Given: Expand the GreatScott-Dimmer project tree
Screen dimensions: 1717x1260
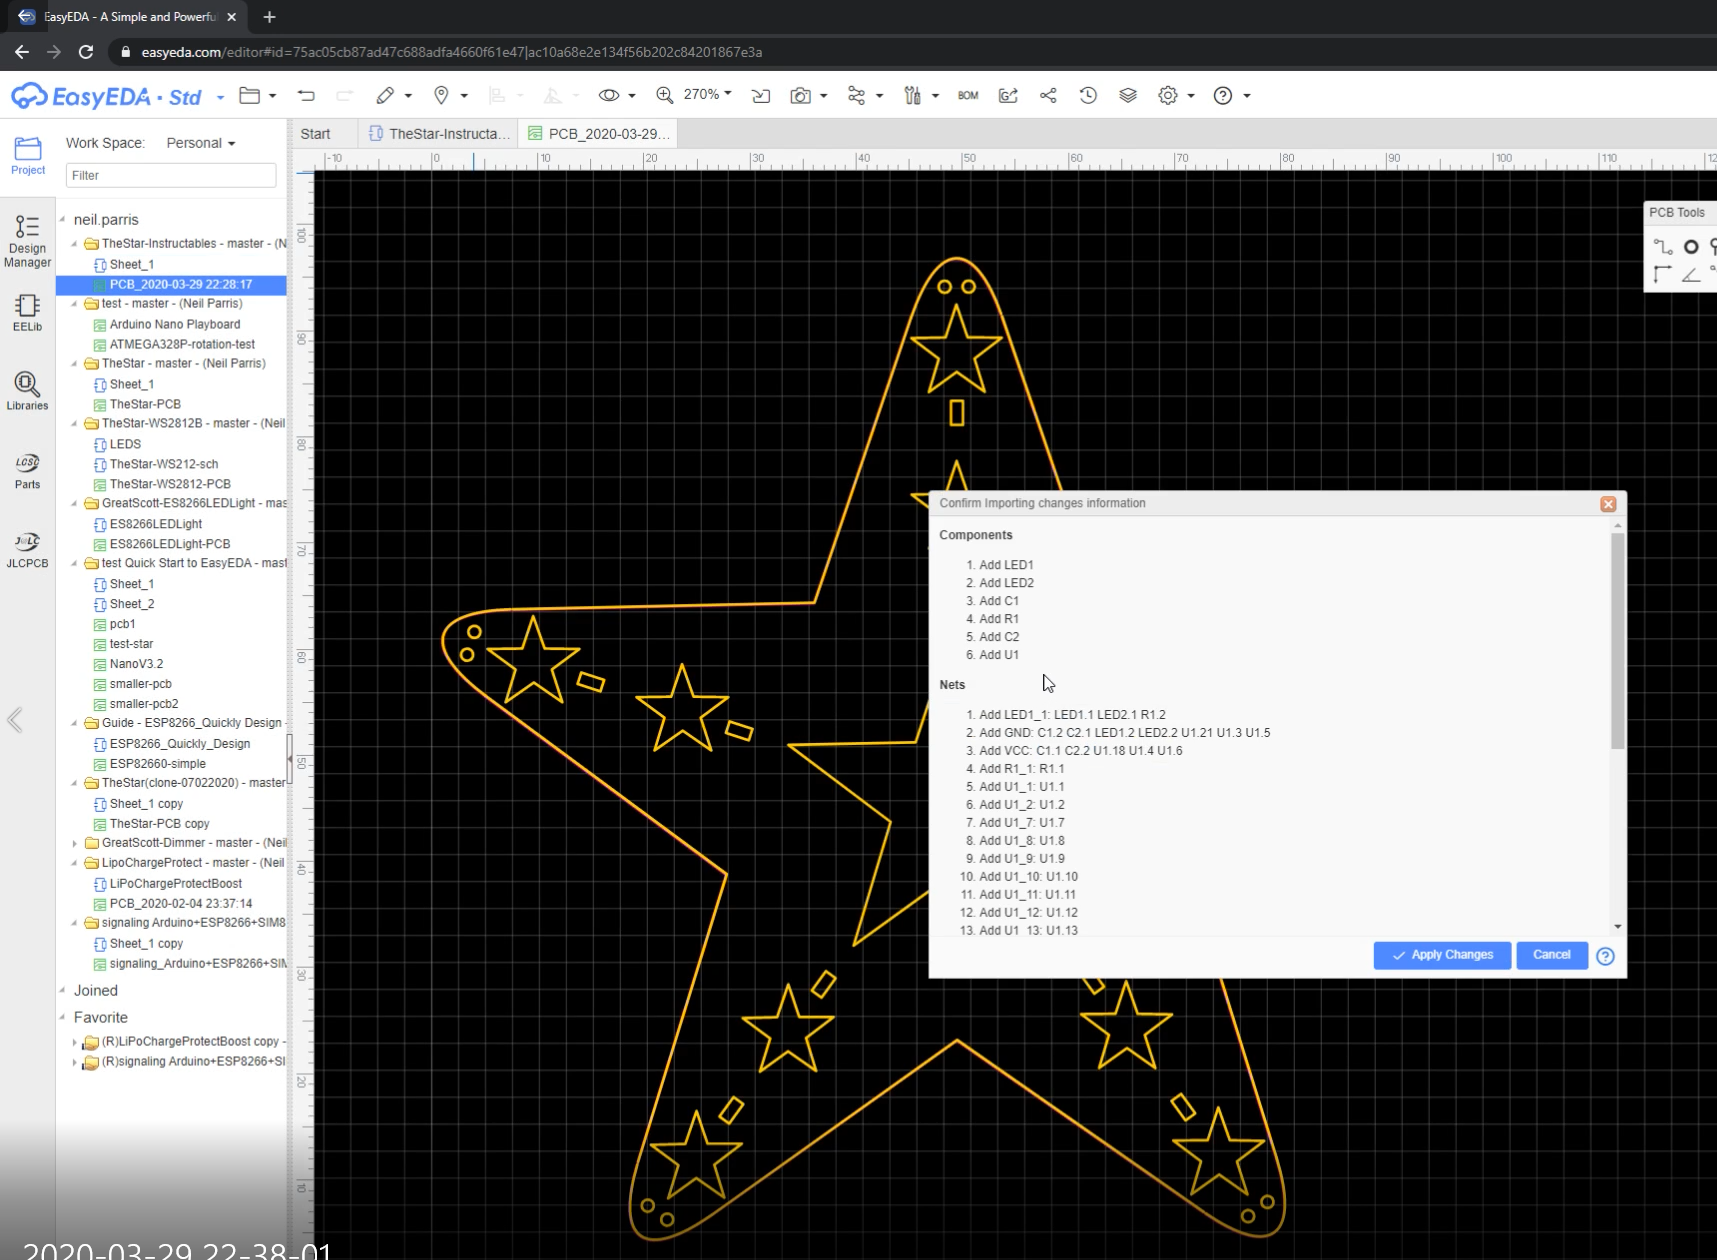Looking at the screenshot, I should pos(77,842).
